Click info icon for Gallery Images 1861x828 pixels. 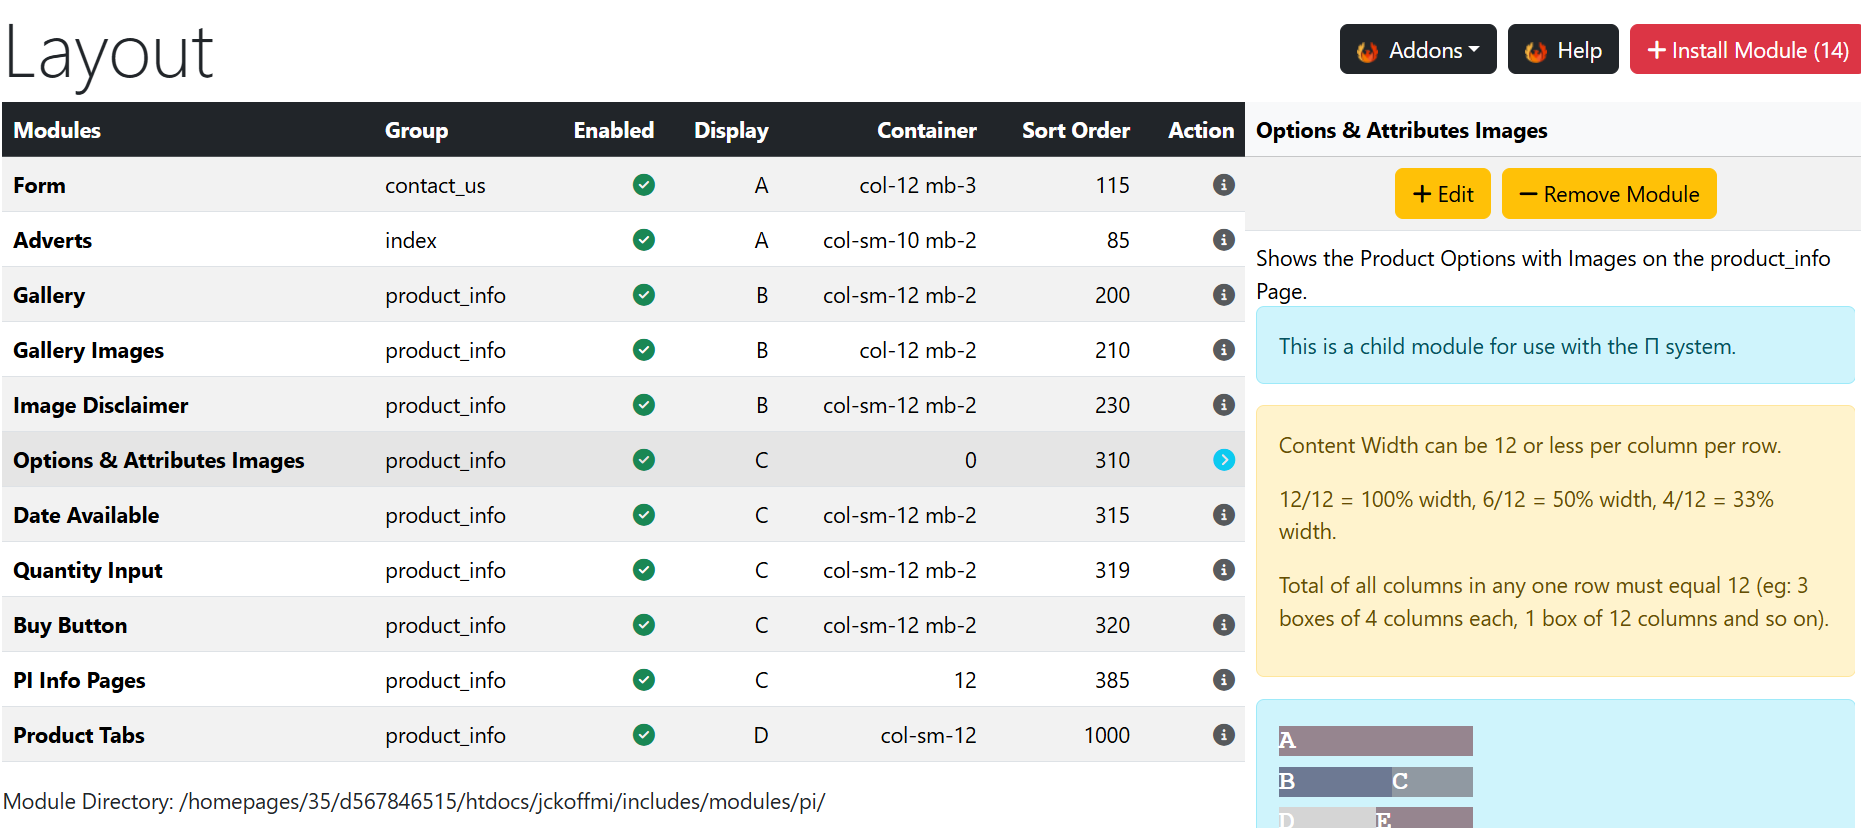click(1223, 350)
